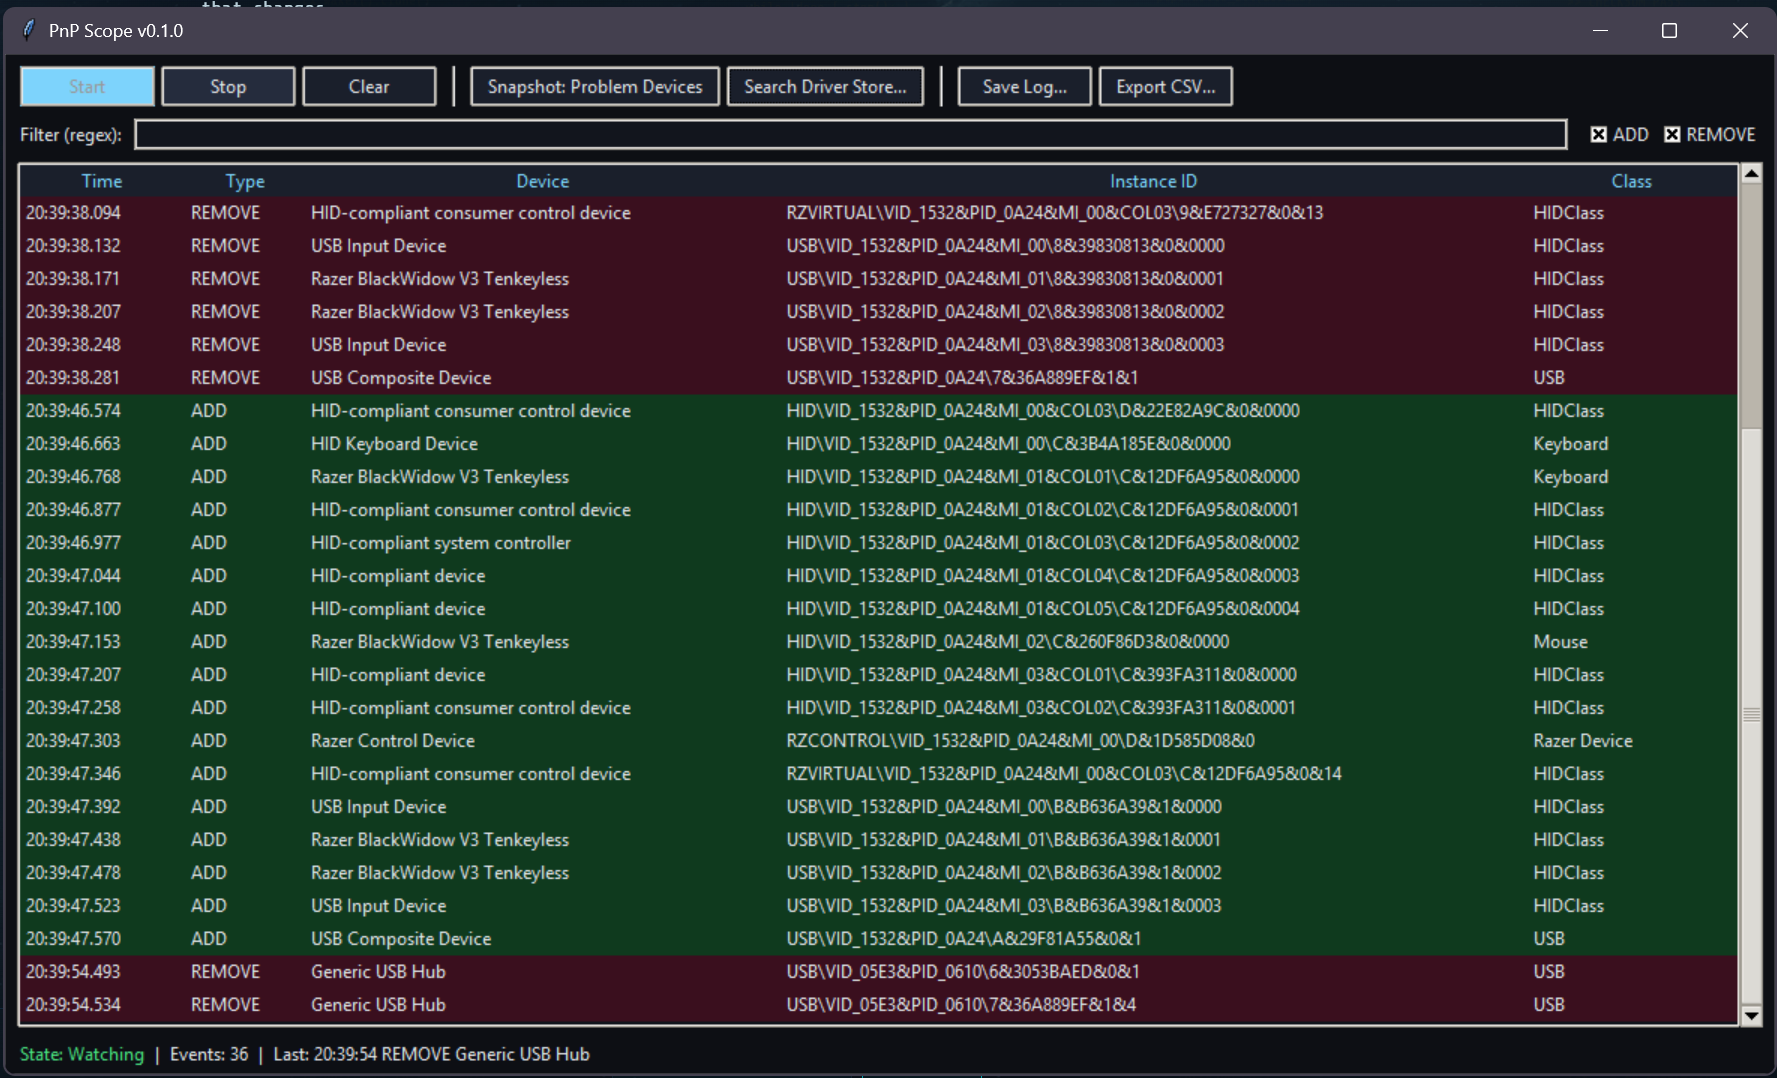1777x1078 pixels.
Task: Click the Razer Device class cell
Action: (x=1583, y=740)
